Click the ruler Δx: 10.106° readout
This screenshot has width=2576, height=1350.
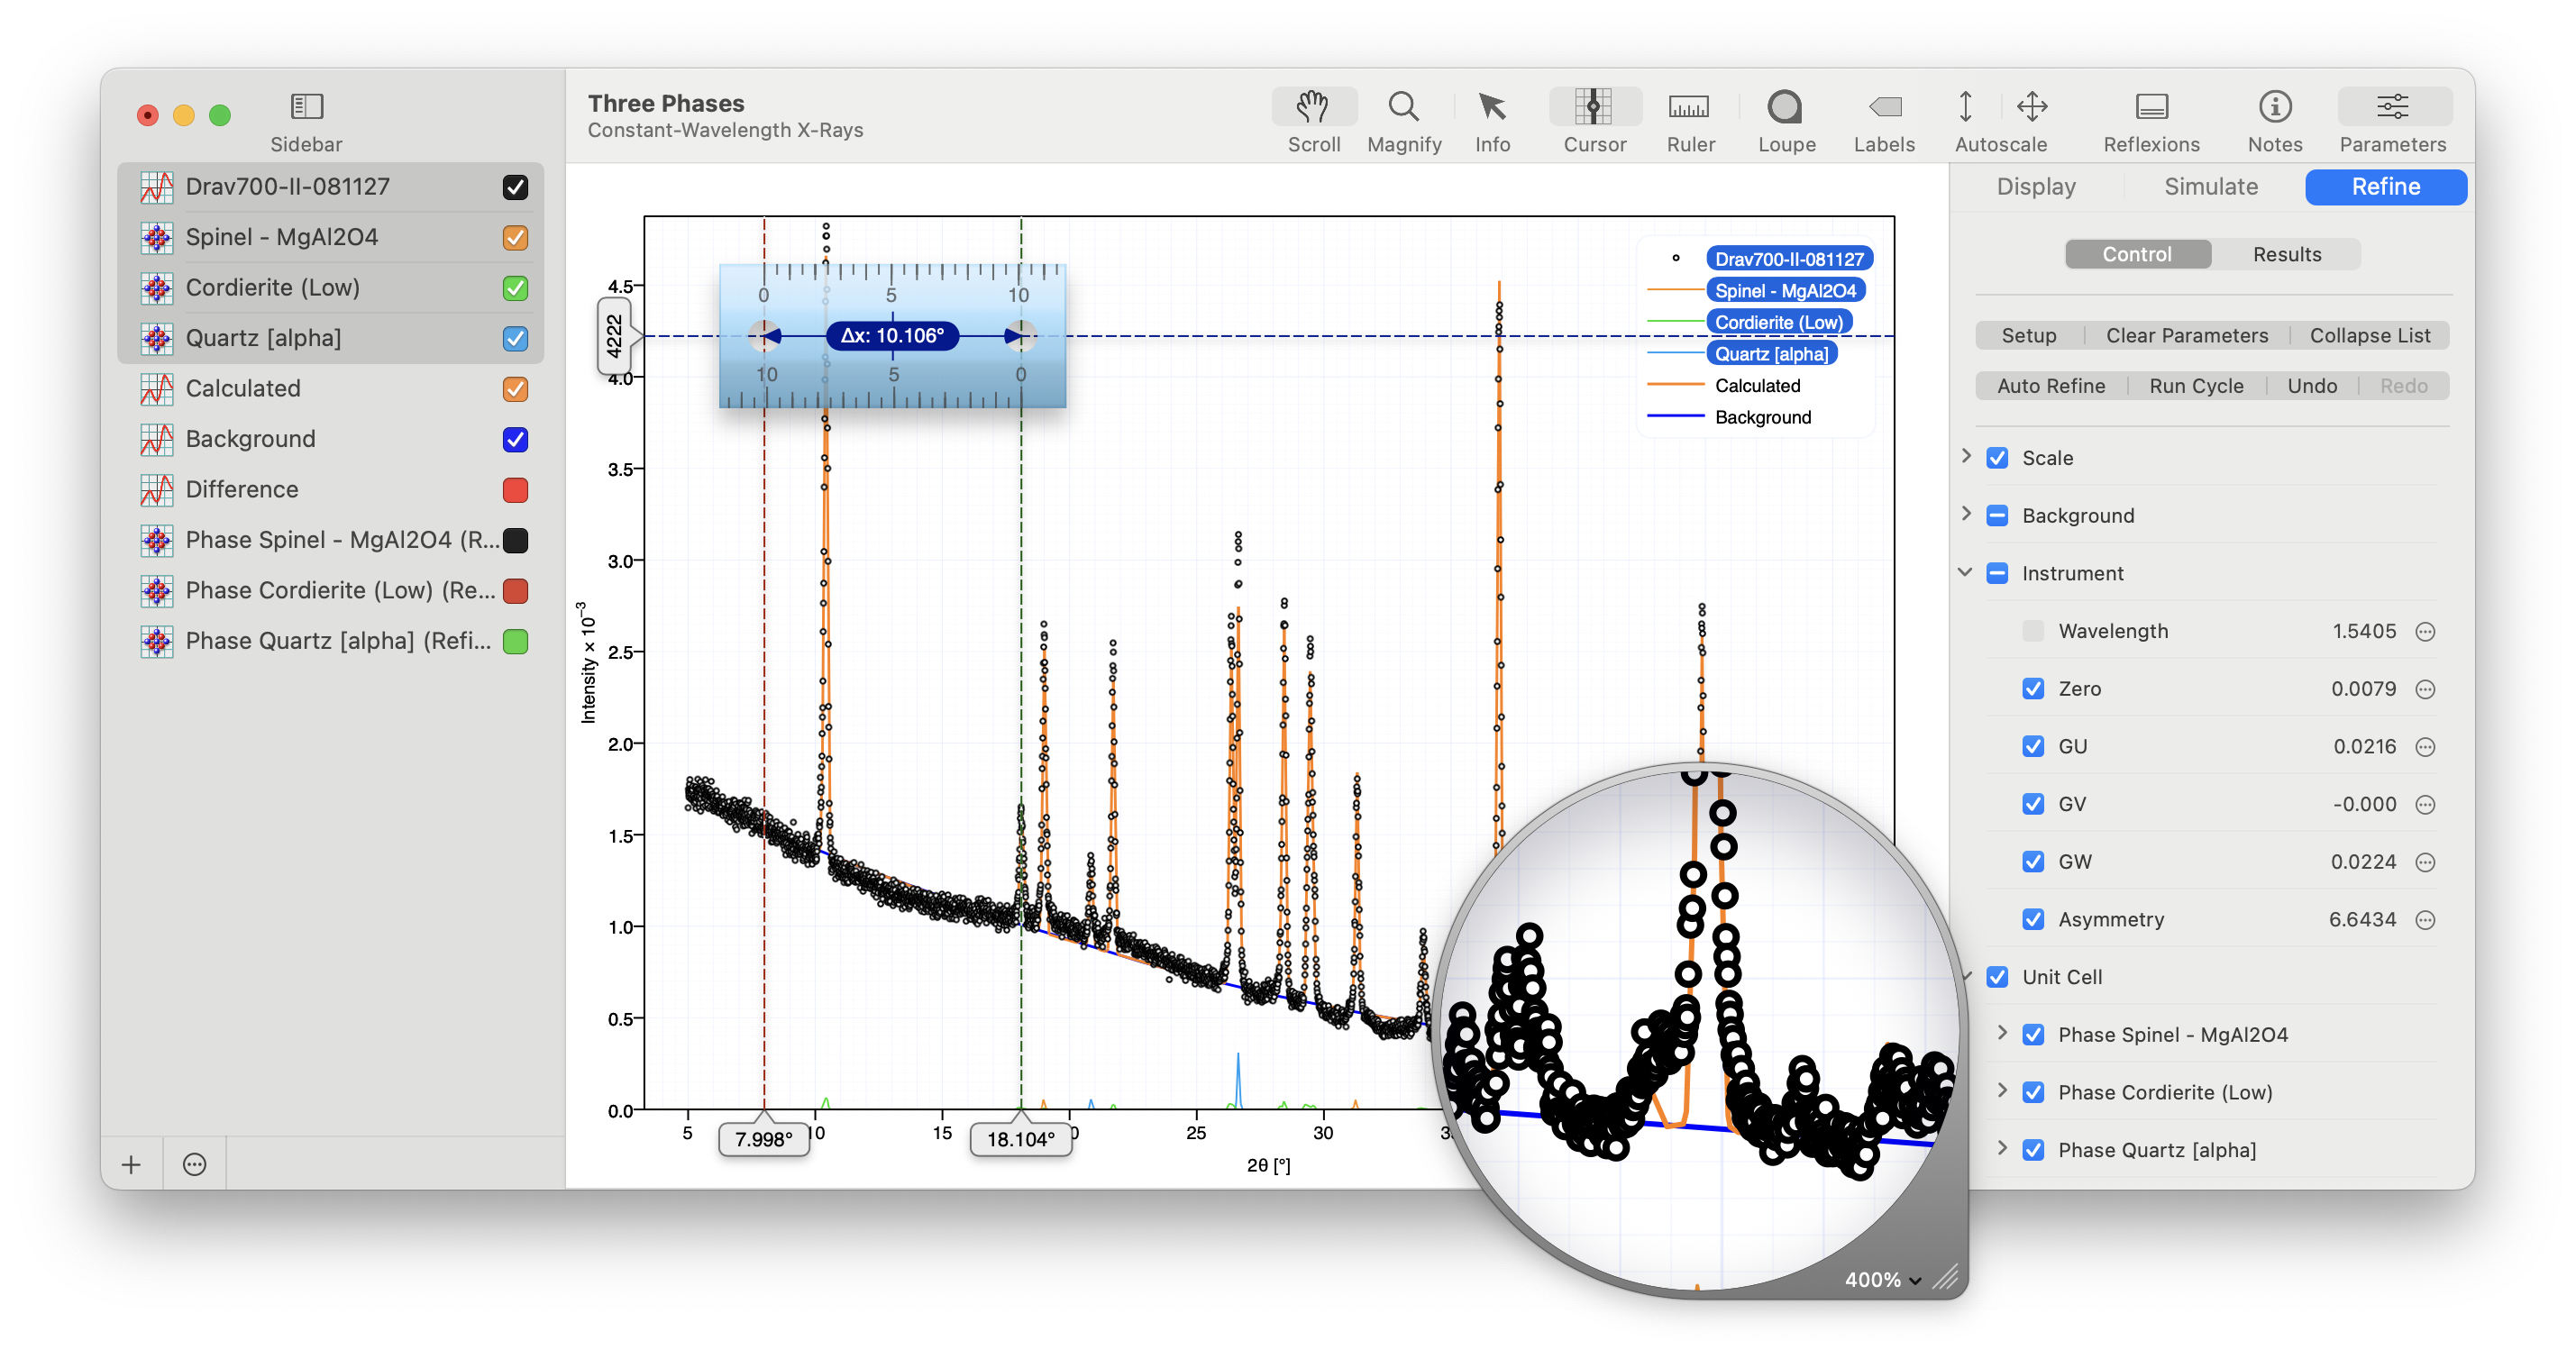[892, 336]
